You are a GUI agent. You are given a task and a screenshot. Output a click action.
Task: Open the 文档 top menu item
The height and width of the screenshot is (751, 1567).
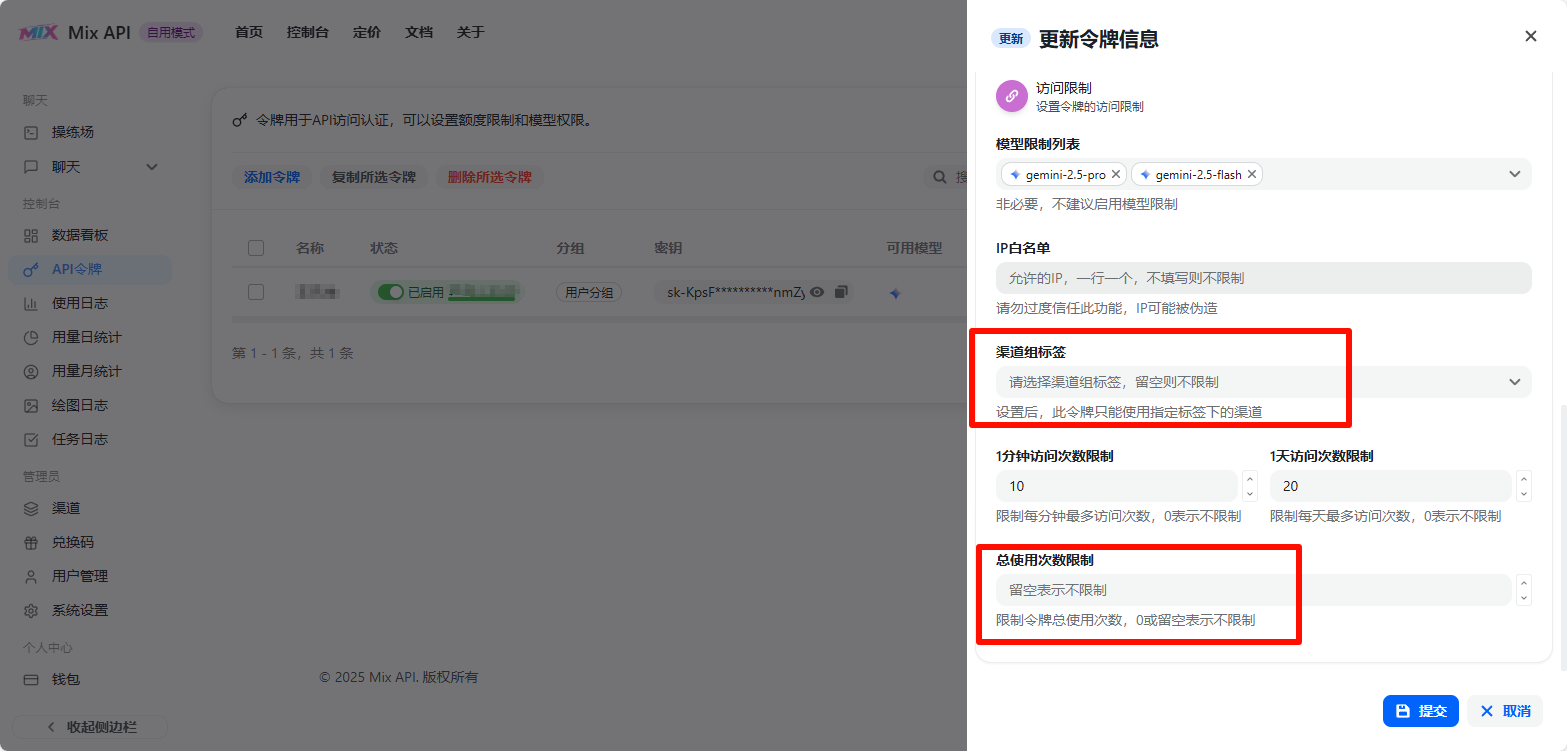[x=419, y=32]
